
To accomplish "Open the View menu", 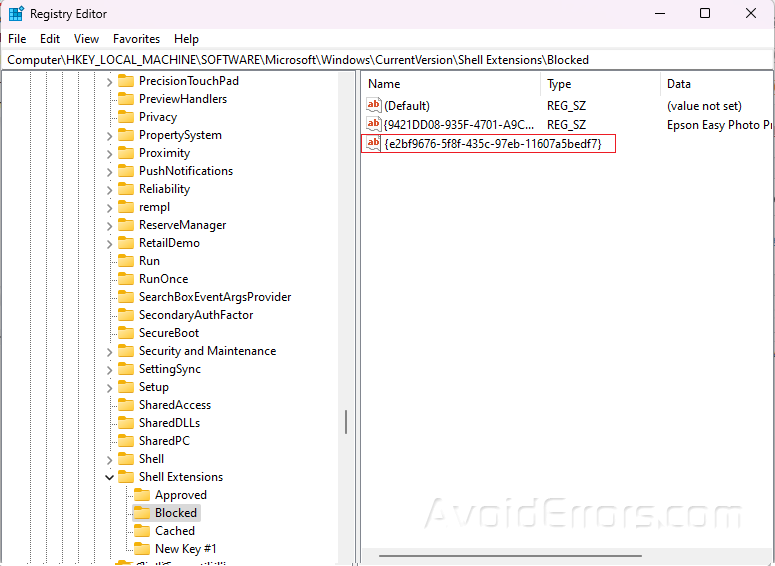I will (x=86, y=39).
